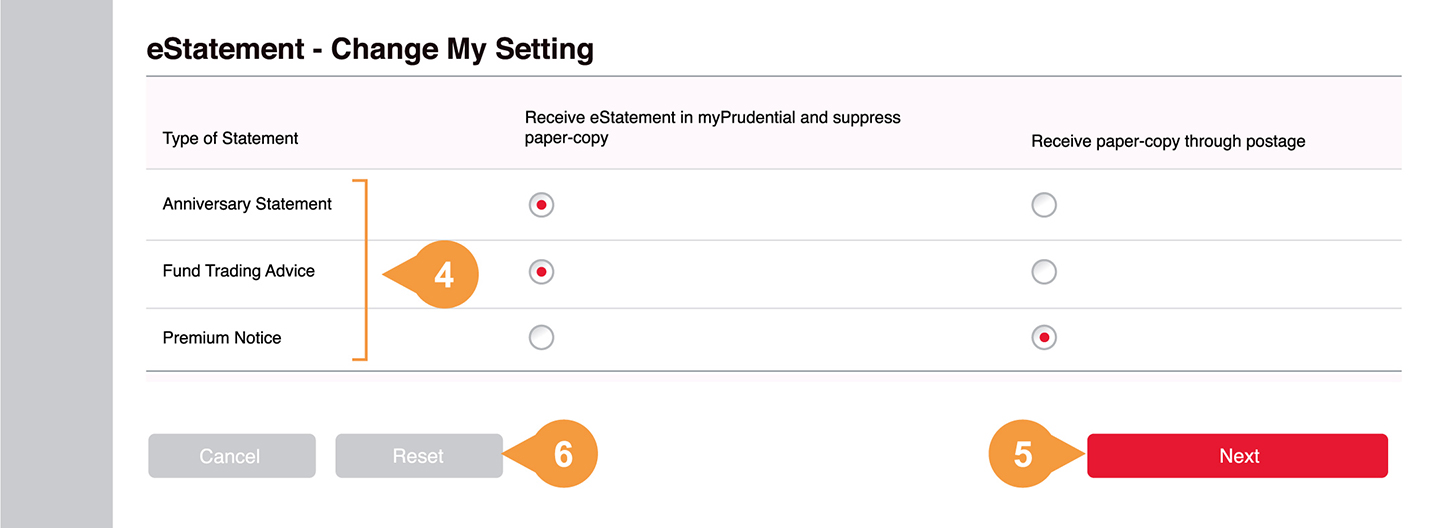
Task: Click the Premium Notice row label
Action: (x=222, y=338)
